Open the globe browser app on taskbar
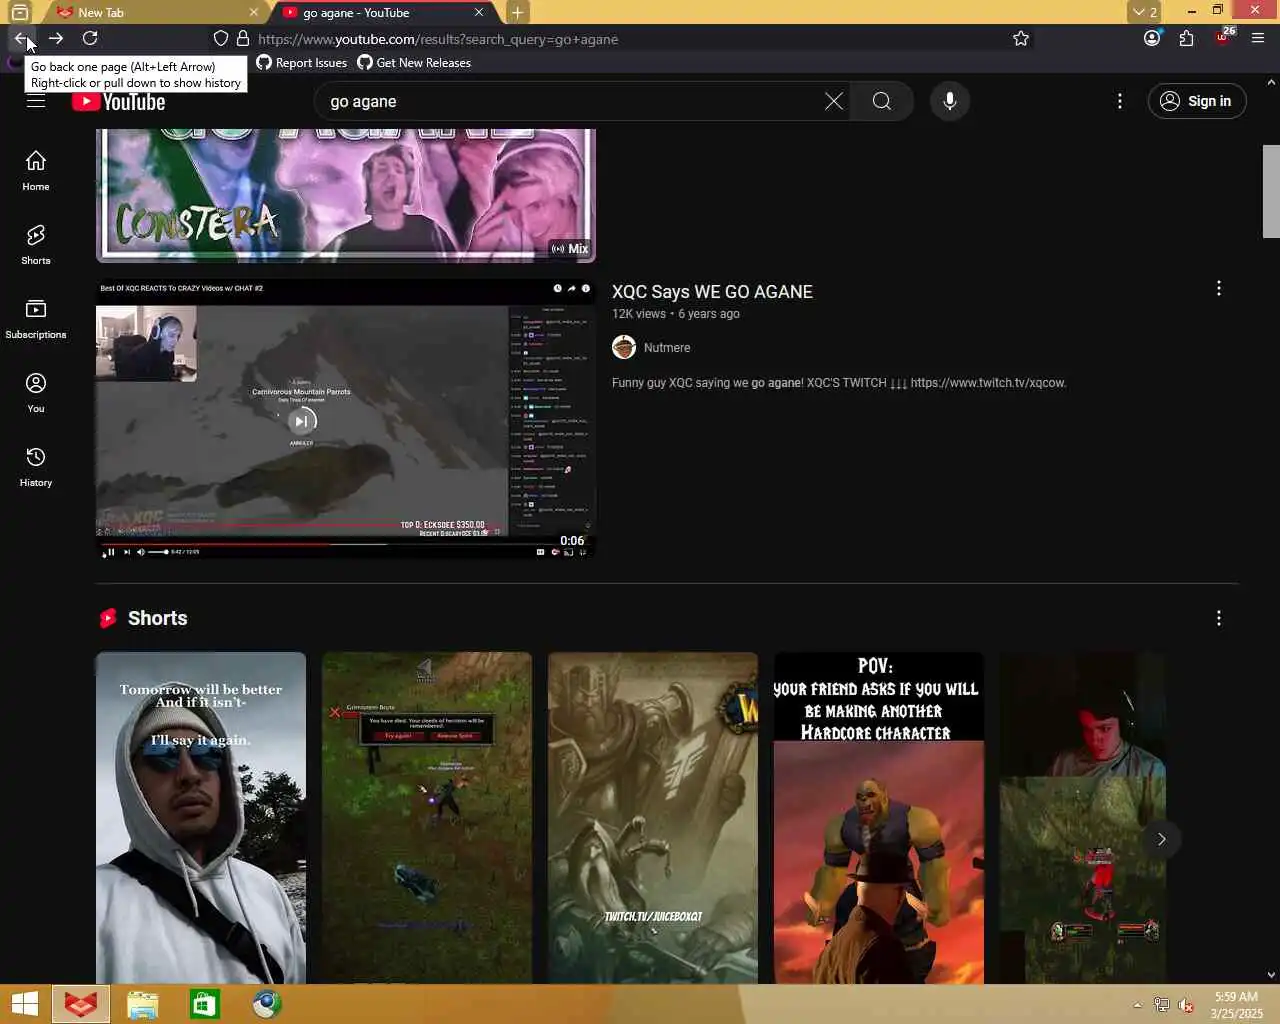This screenshot has height=1024, width=1280. pyautogui.click(x=266, y=1004)
